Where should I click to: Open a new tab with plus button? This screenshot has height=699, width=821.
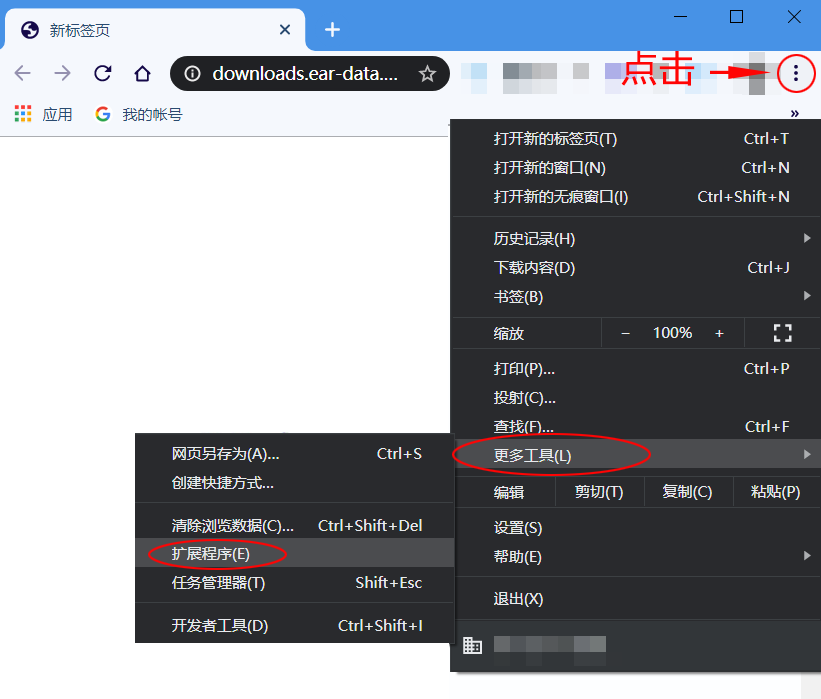(332, 29)
